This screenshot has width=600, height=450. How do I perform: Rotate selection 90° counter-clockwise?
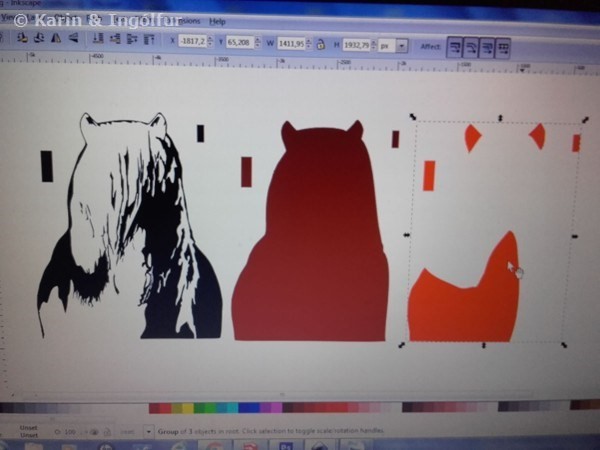(22, 38)
